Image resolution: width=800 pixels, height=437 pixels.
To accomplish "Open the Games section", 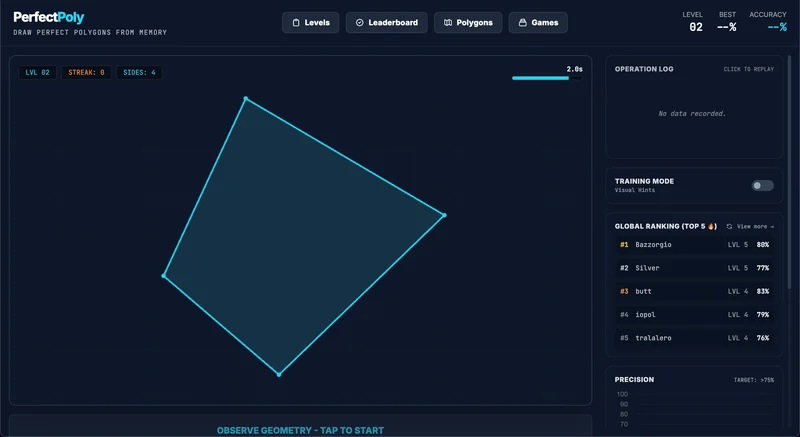I will [x=538, y=22].
